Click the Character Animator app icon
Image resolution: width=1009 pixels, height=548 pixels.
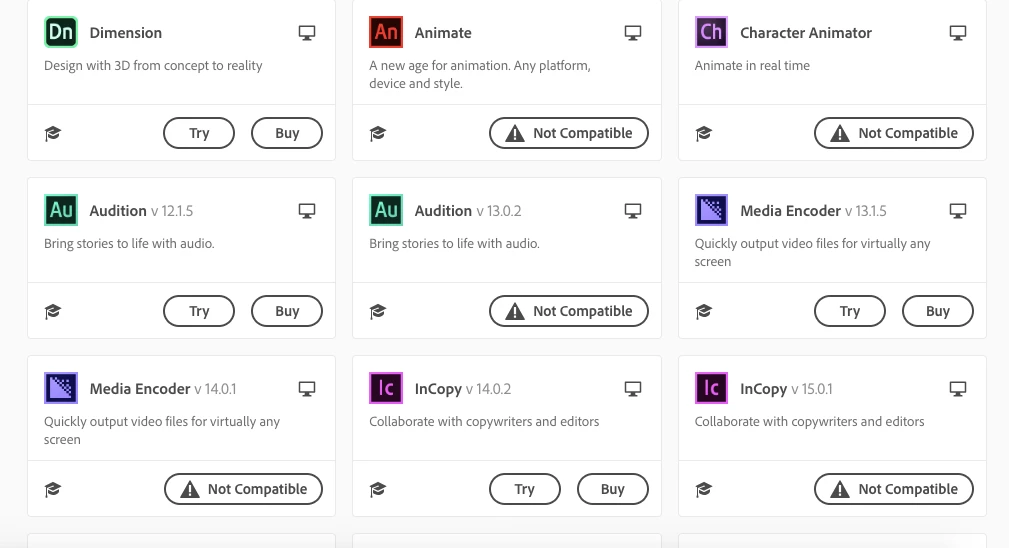[x=711, y=32]
